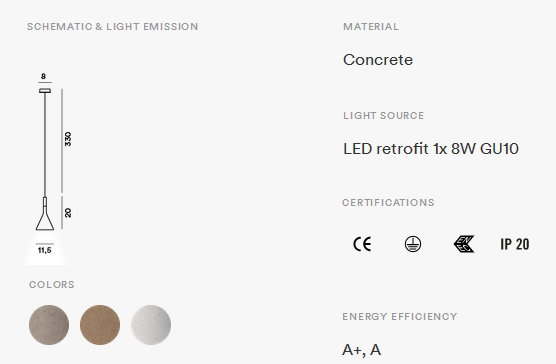Click the lamp cone shade in schematic

coord(45,218)
